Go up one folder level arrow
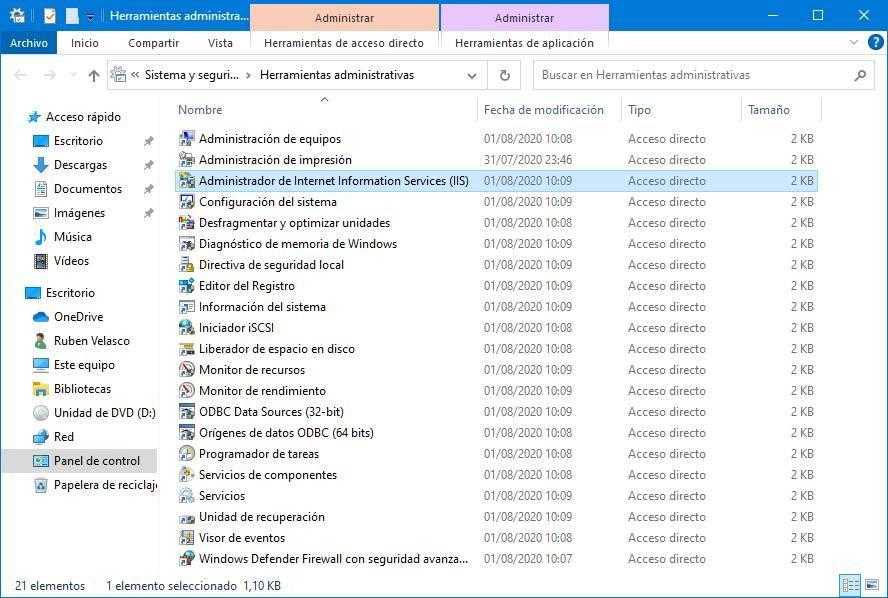The height and width of the screenshot is (598, 888). (94, 75)
